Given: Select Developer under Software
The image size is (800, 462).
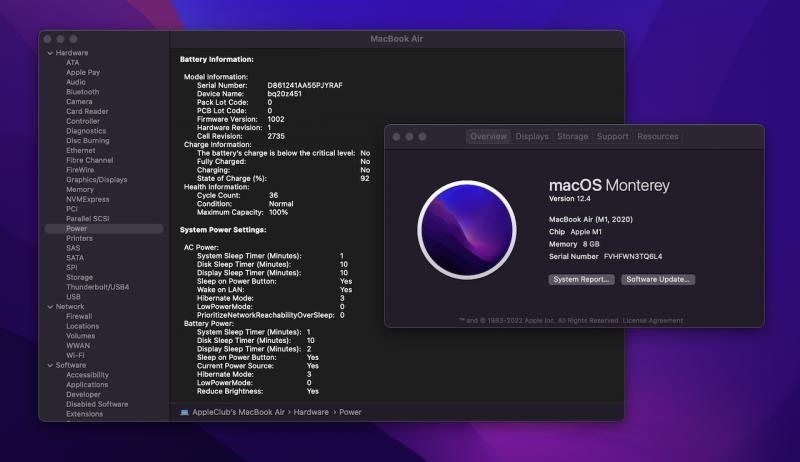Looking at the screenshot, I should pos(83,395).
